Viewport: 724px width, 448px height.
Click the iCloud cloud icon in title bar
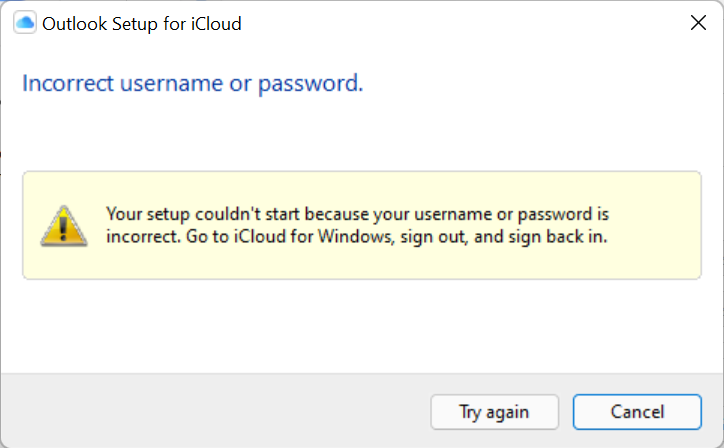pos(26,23)
